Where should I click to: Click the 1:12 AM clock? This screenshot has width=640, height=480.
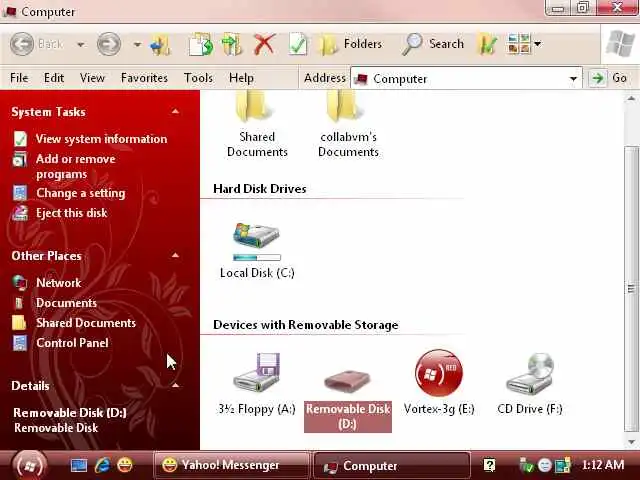pyautogui.click(x=603, y=464)
